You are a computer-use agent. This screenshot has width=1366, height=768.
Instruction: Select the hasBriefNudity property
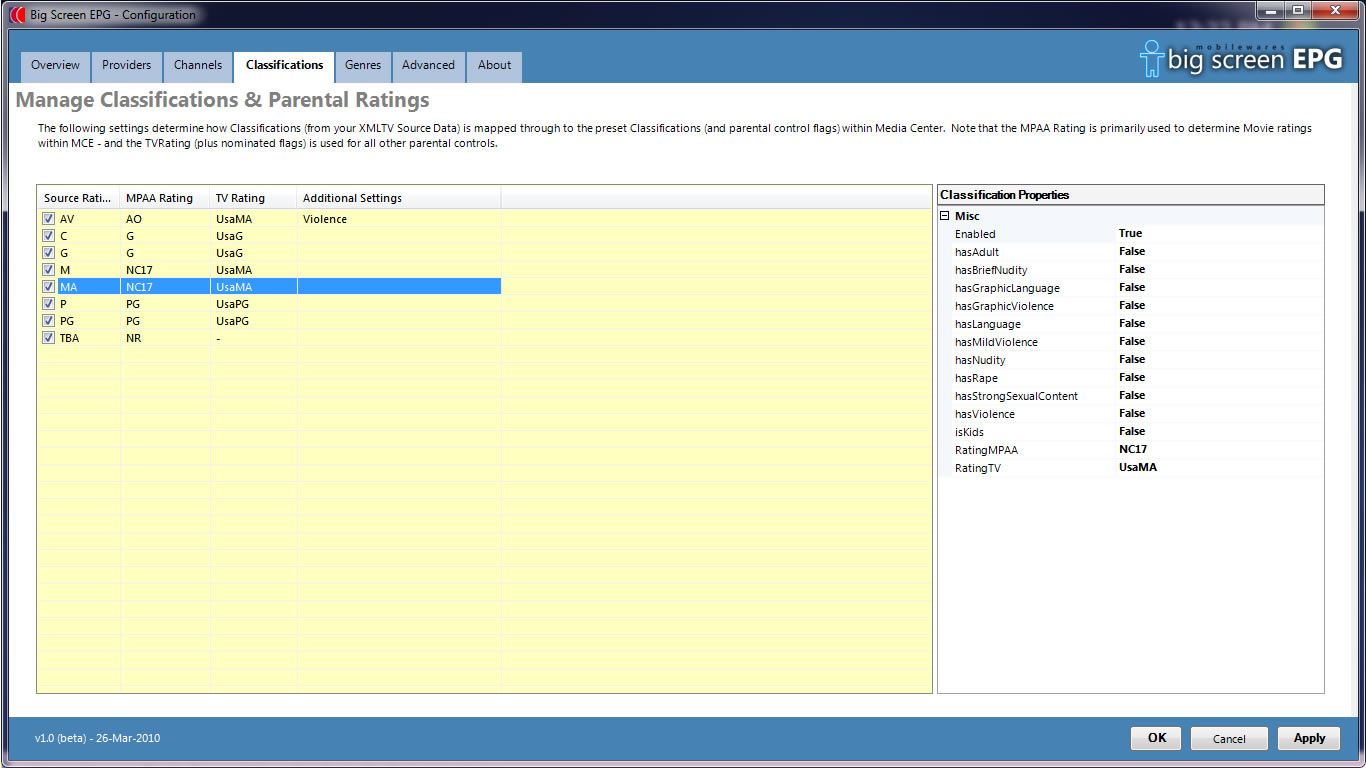click(1130, 270)
